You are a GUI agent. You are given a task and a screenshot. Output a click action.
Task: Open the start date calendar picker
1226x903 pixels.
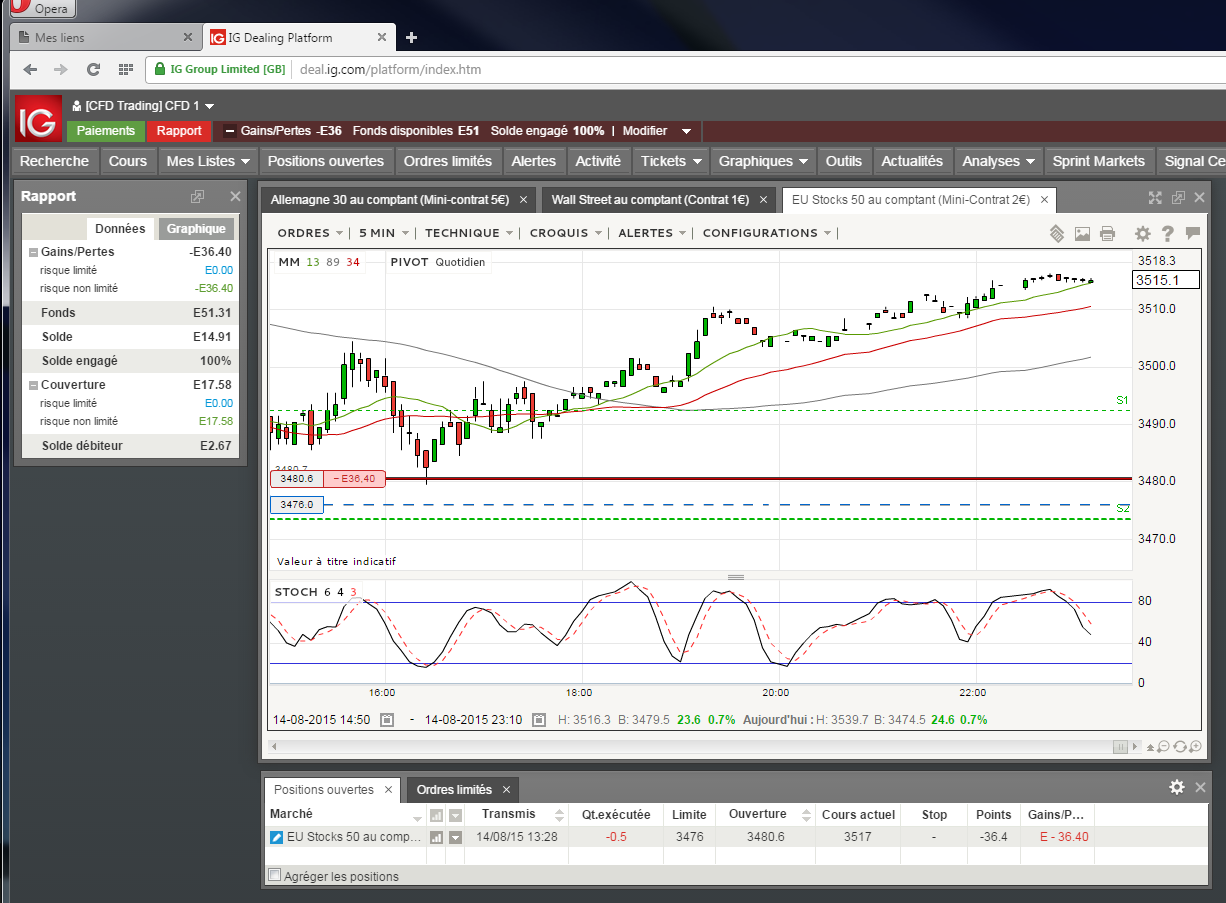387,720
